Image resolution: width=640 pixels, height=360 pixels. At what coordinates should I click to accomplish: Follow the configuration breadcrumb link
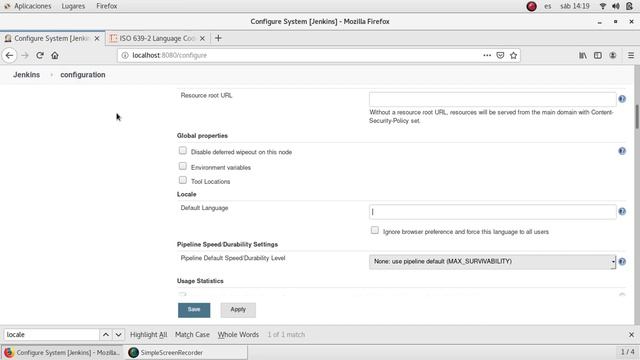pyautogui.click(x=83, y=75)
